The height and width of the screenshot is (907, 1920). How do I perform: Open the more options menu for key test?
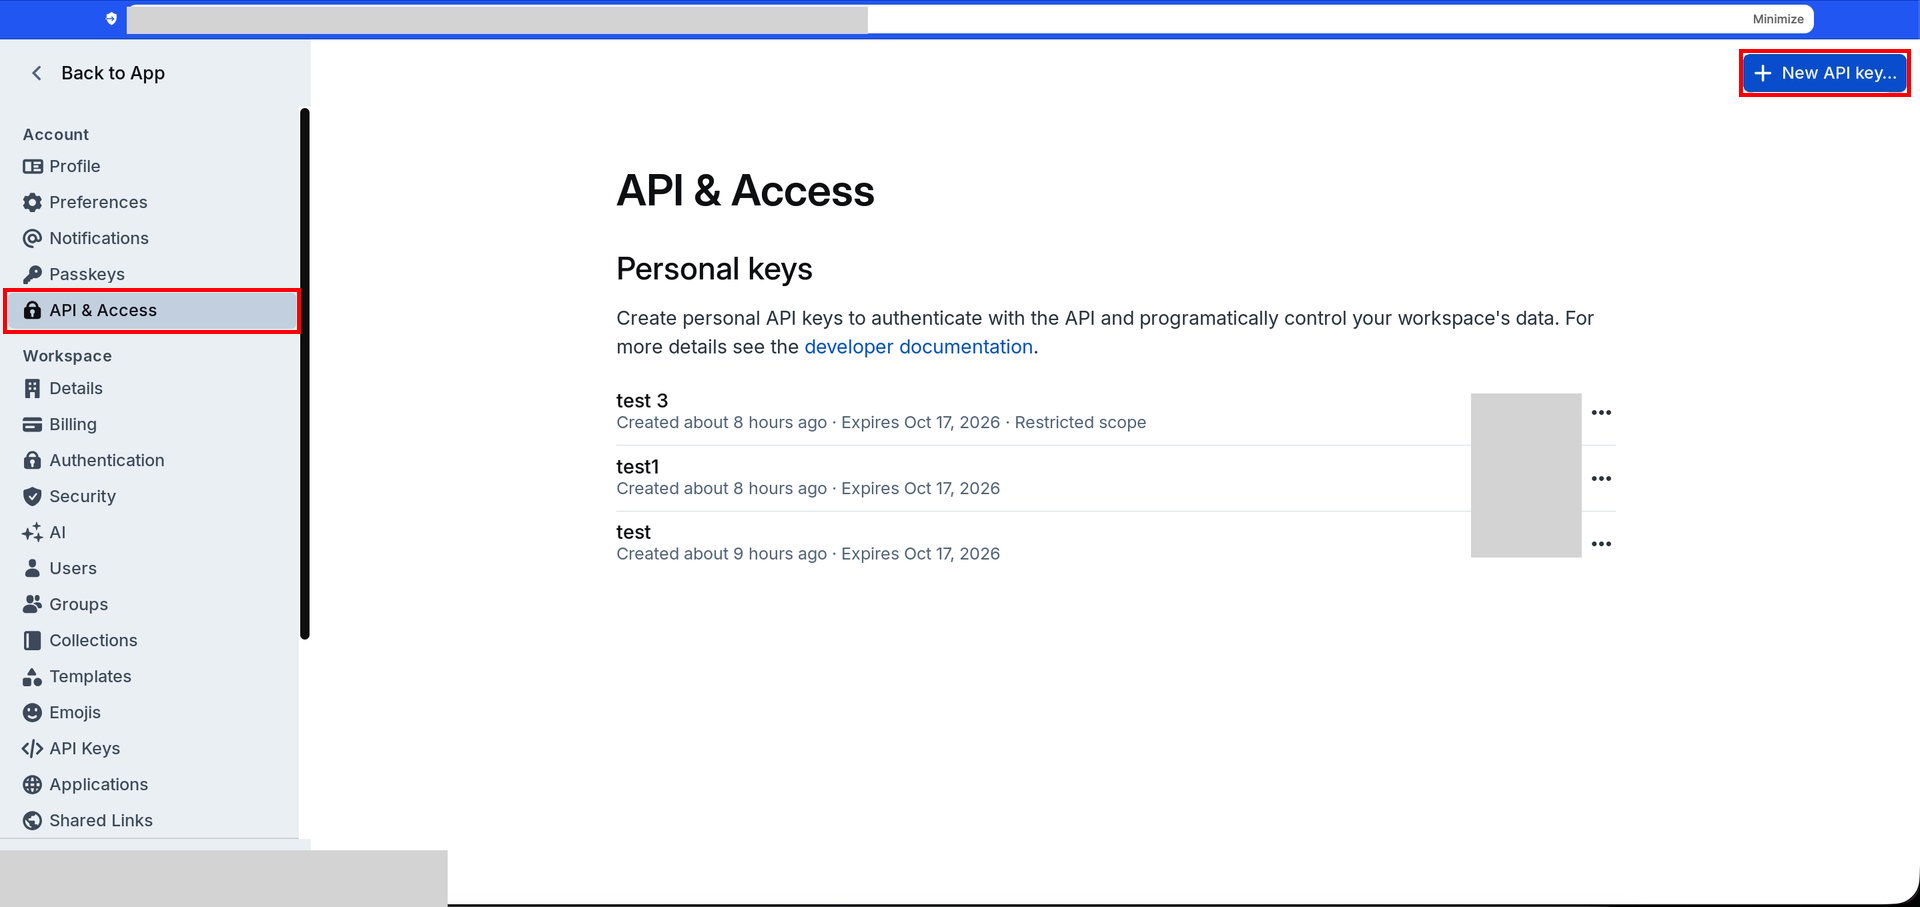pyautogui.click(x=1601, y=544)
